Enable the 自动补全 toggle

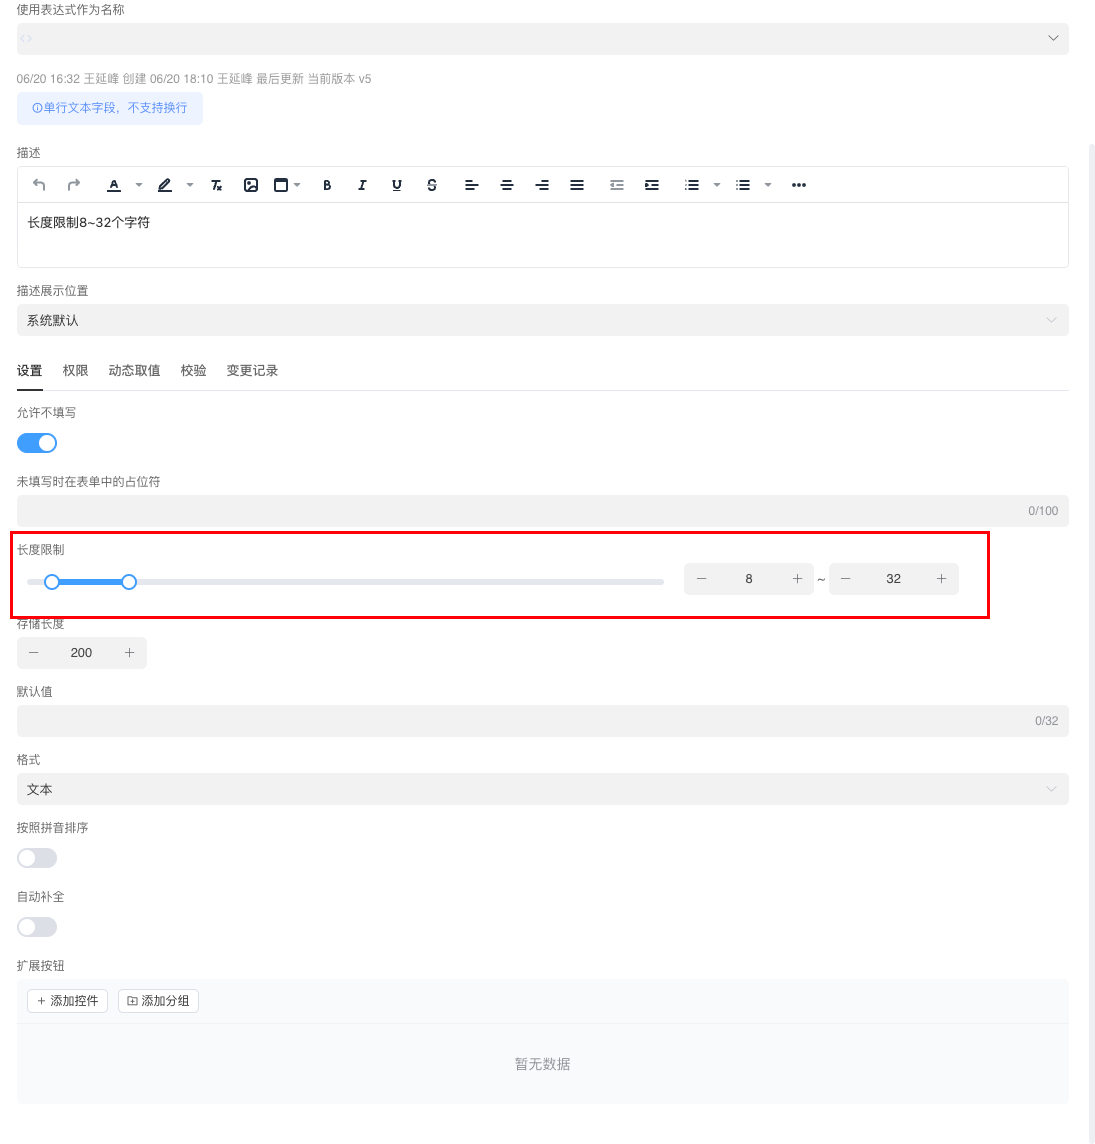(37, 927)
